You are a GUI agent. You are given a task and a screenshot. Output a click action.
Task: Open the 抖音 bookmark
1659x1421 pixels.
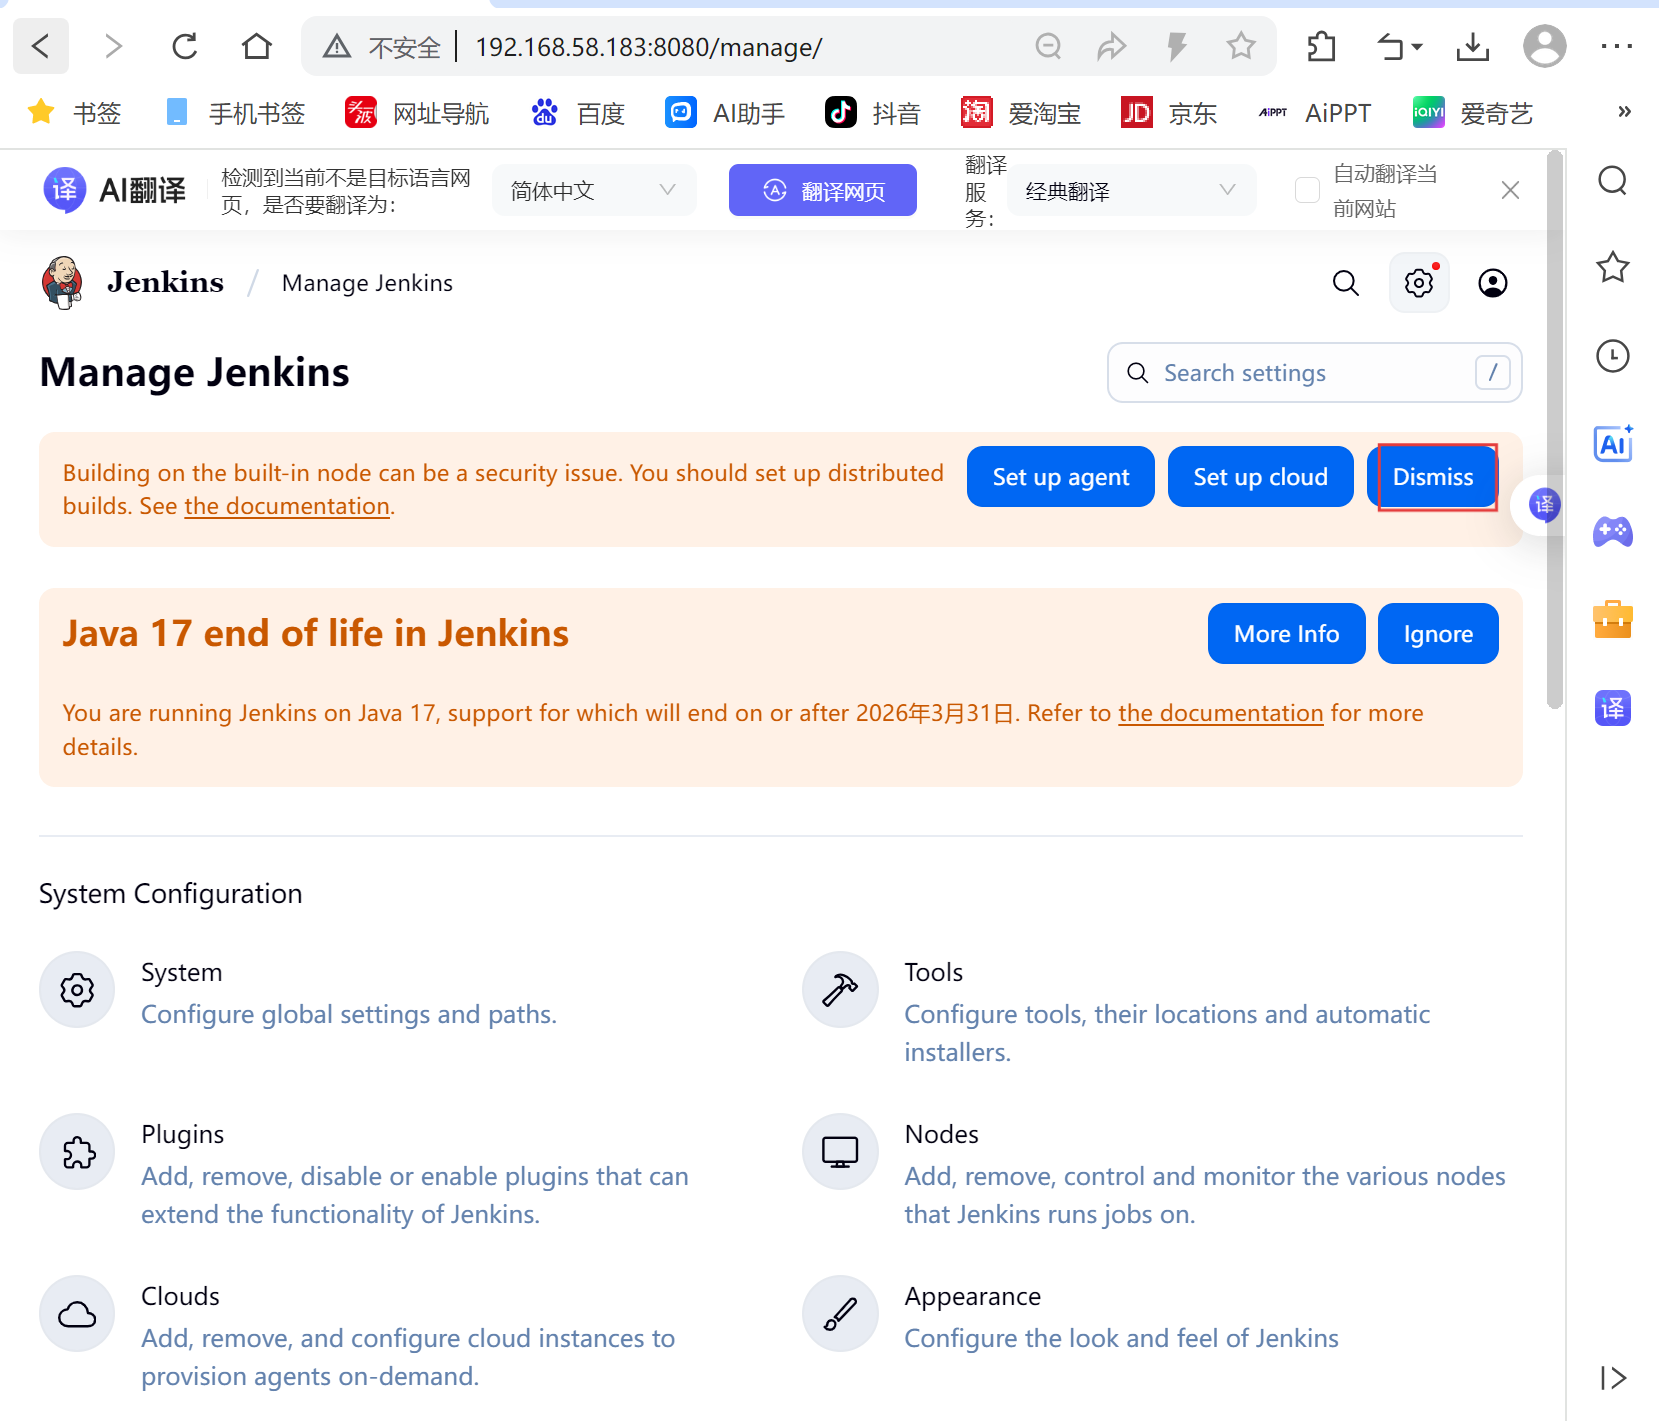click(872, 113)
